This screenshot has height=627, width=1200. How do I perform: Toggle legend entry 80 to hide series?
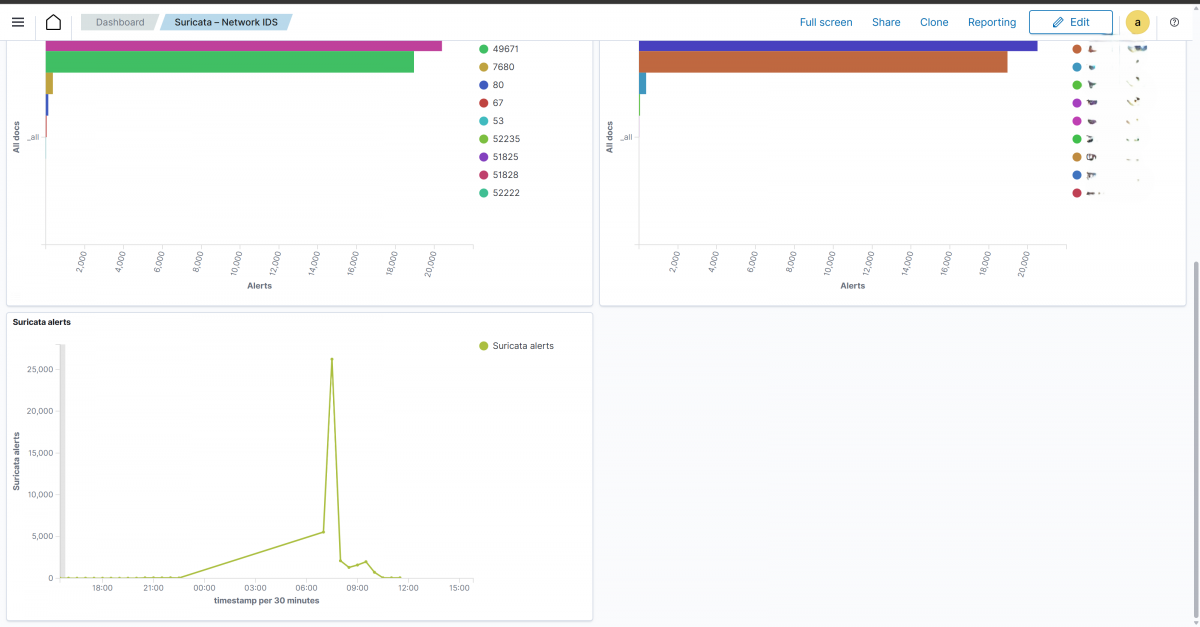[x=496, y=84]
